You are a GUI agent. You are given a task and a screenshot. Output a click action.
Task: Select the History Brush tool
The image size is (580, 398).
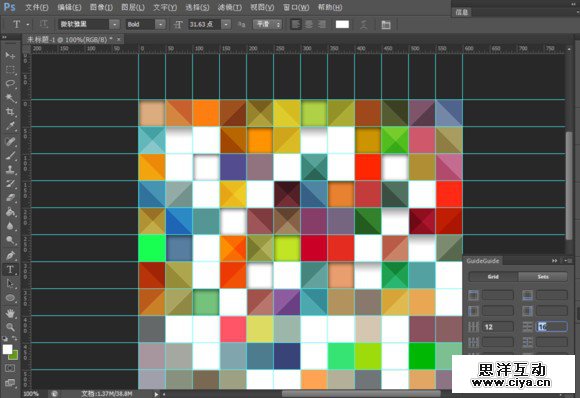10,183
